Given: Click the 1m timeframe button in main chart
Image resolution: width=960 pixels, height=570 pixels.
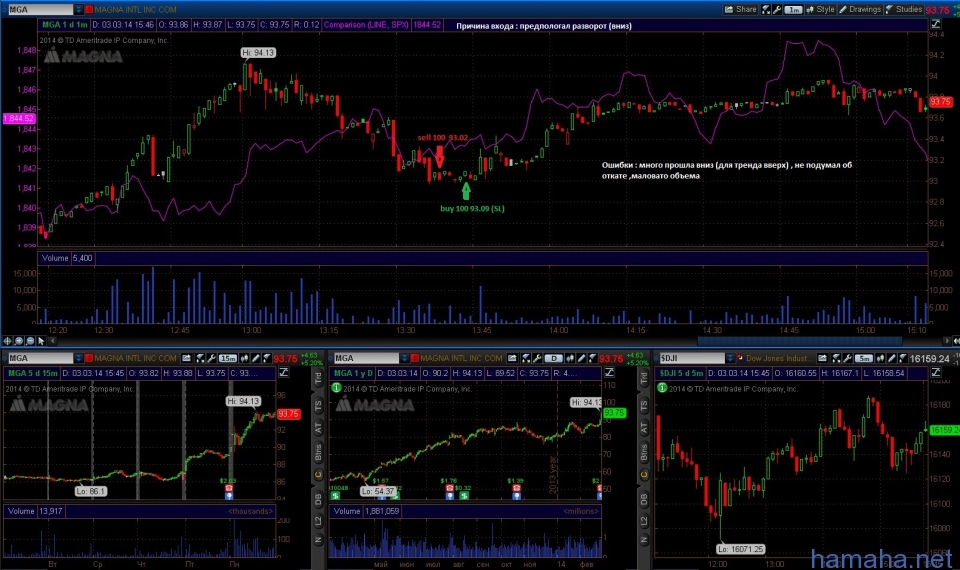Looking at the screenshot, I should click(793, 9).
